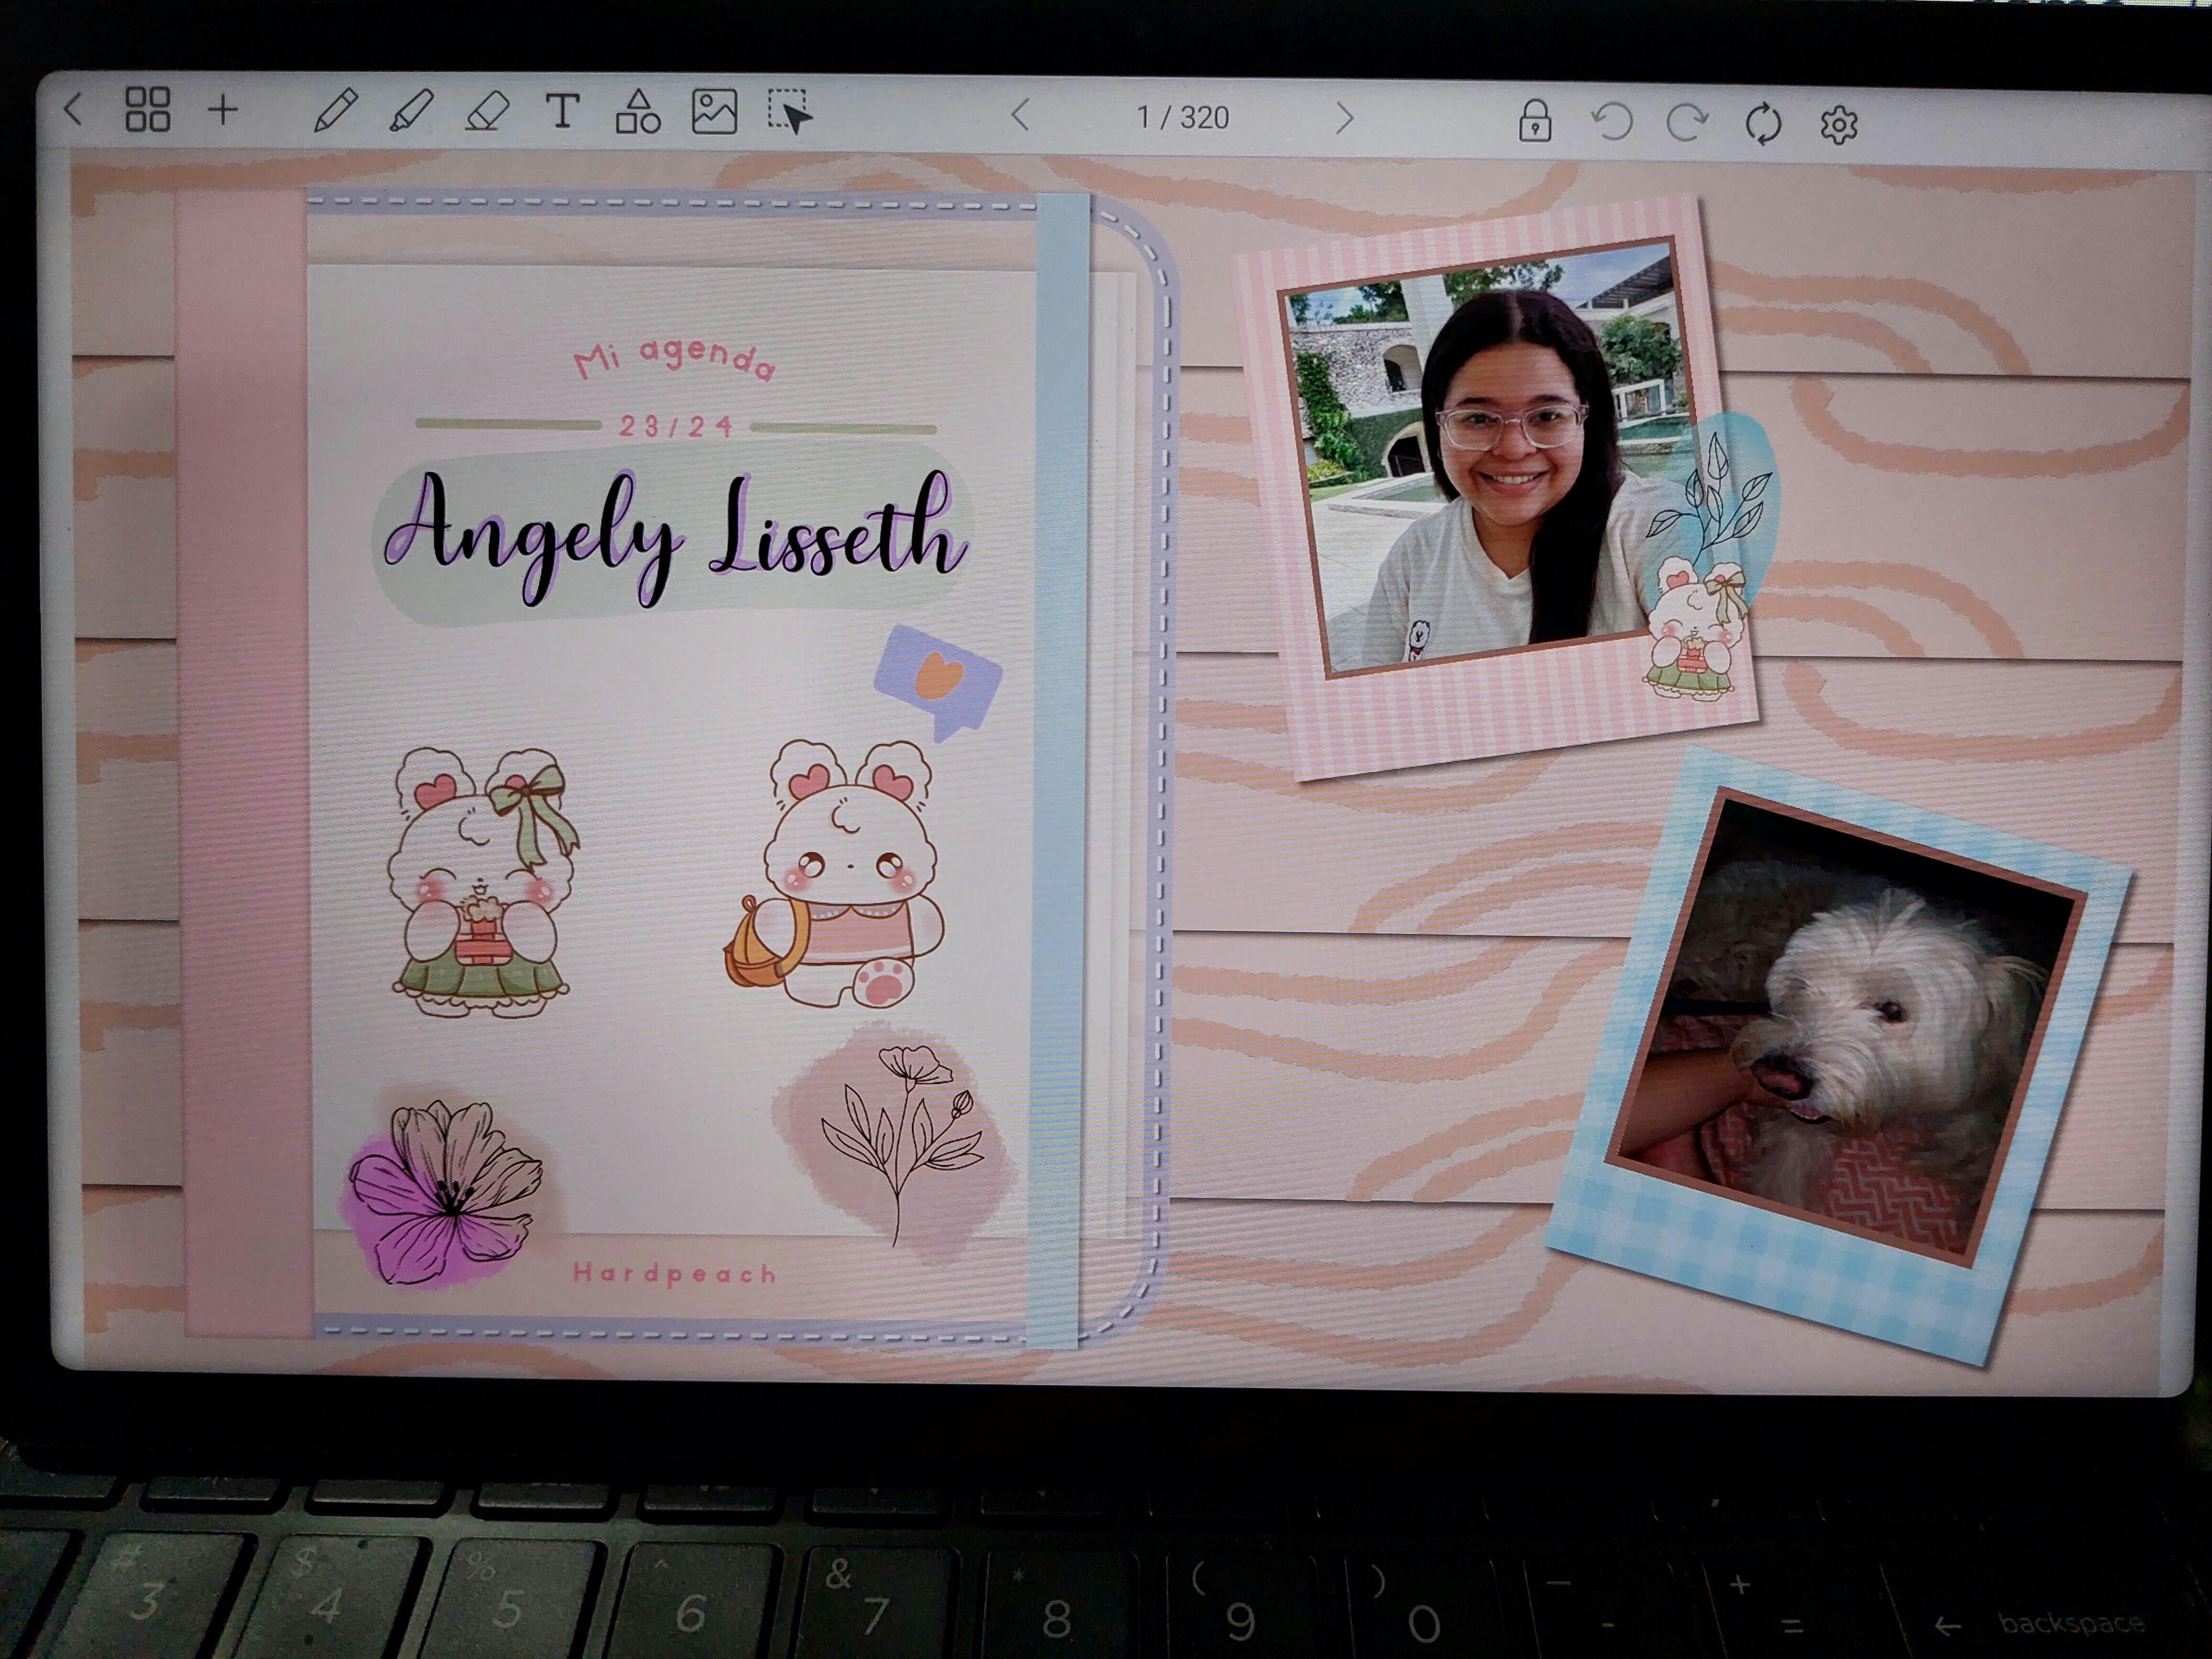This screenshot has width=2212, height=1659.
Task: Insert an image with picture icon
Action: click(714, 112)
